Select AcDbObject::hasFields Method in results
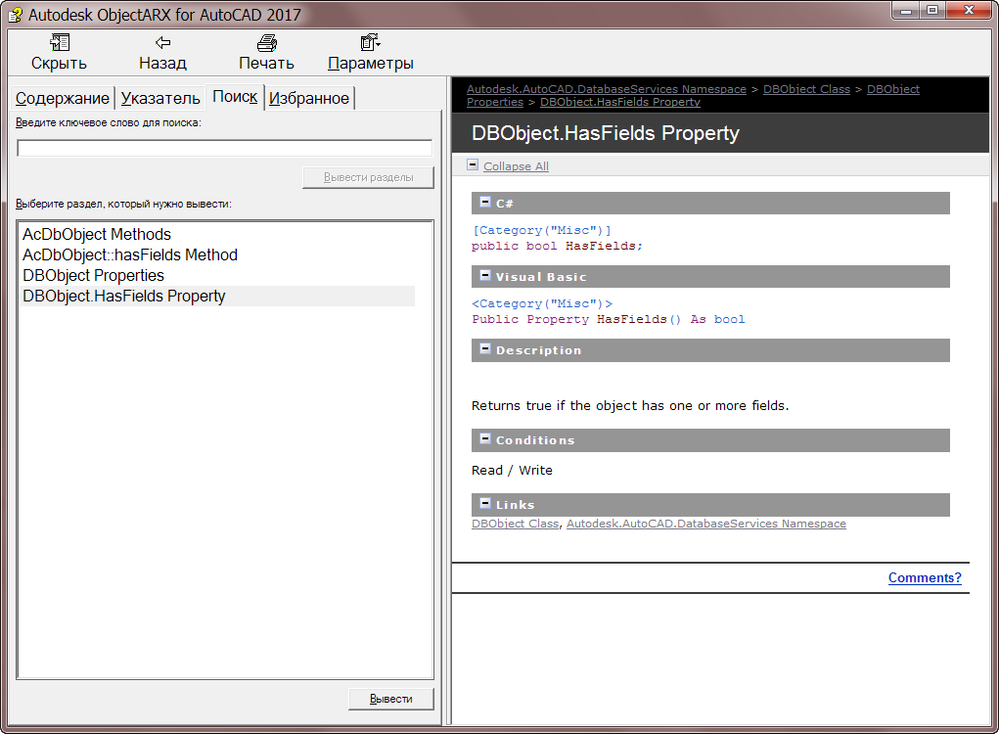 [130, 255]
